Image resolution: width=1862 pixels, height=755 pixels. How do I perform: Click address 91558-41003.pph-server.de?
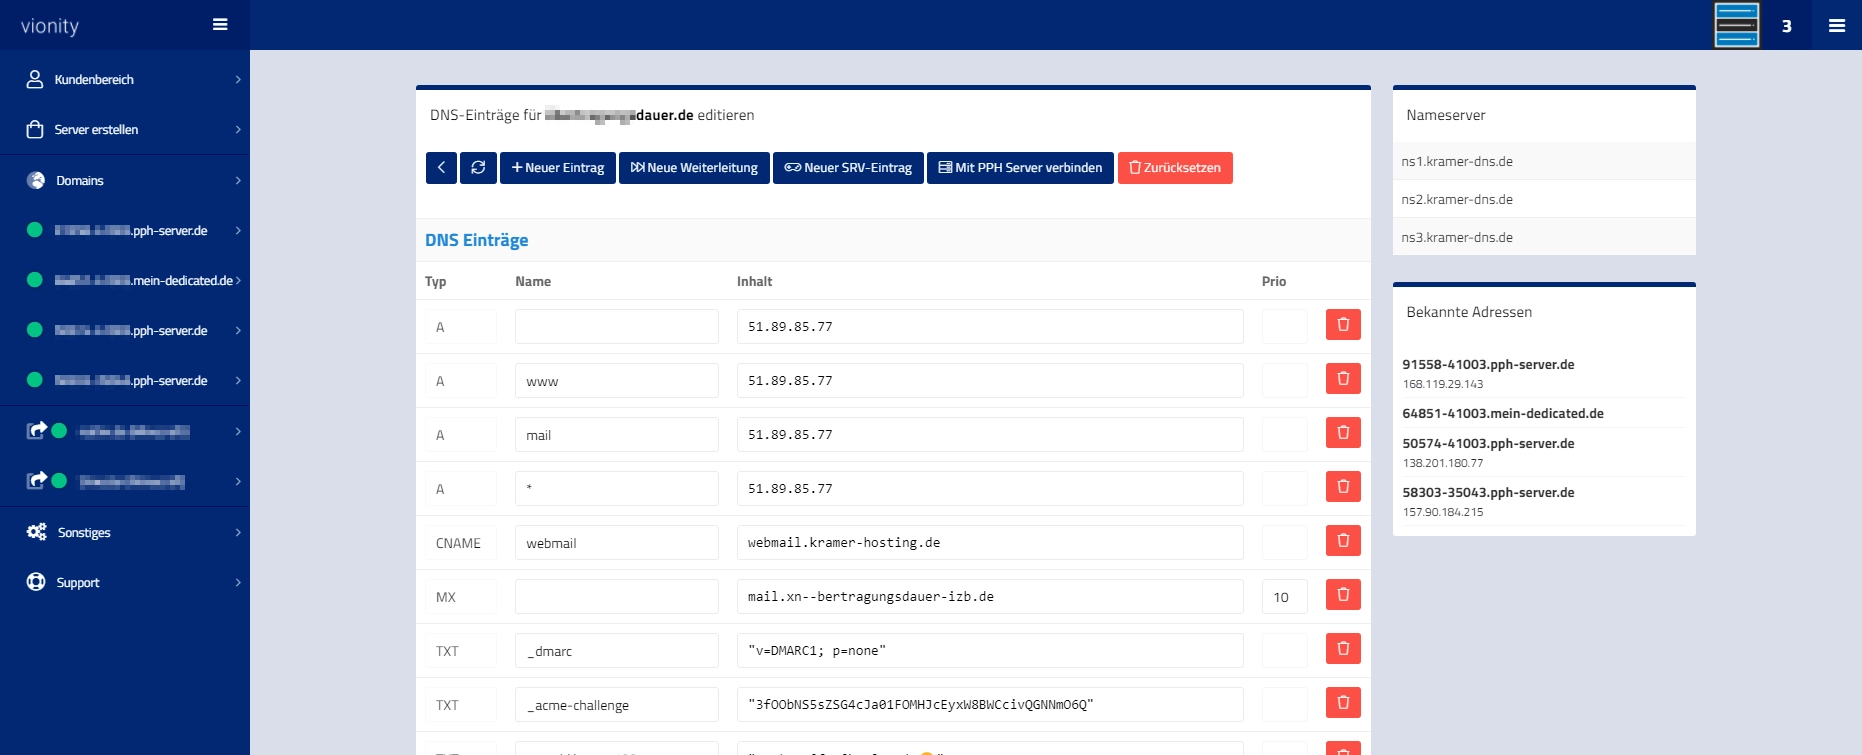coord(1488,364)
